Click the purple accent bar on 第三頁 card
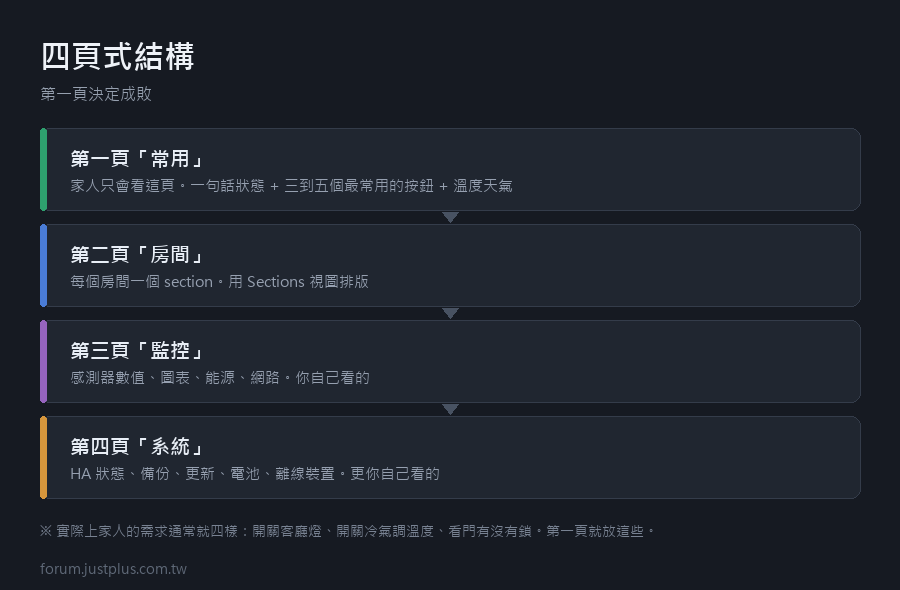This screenshot has width=900, height=590. point(43,362)
